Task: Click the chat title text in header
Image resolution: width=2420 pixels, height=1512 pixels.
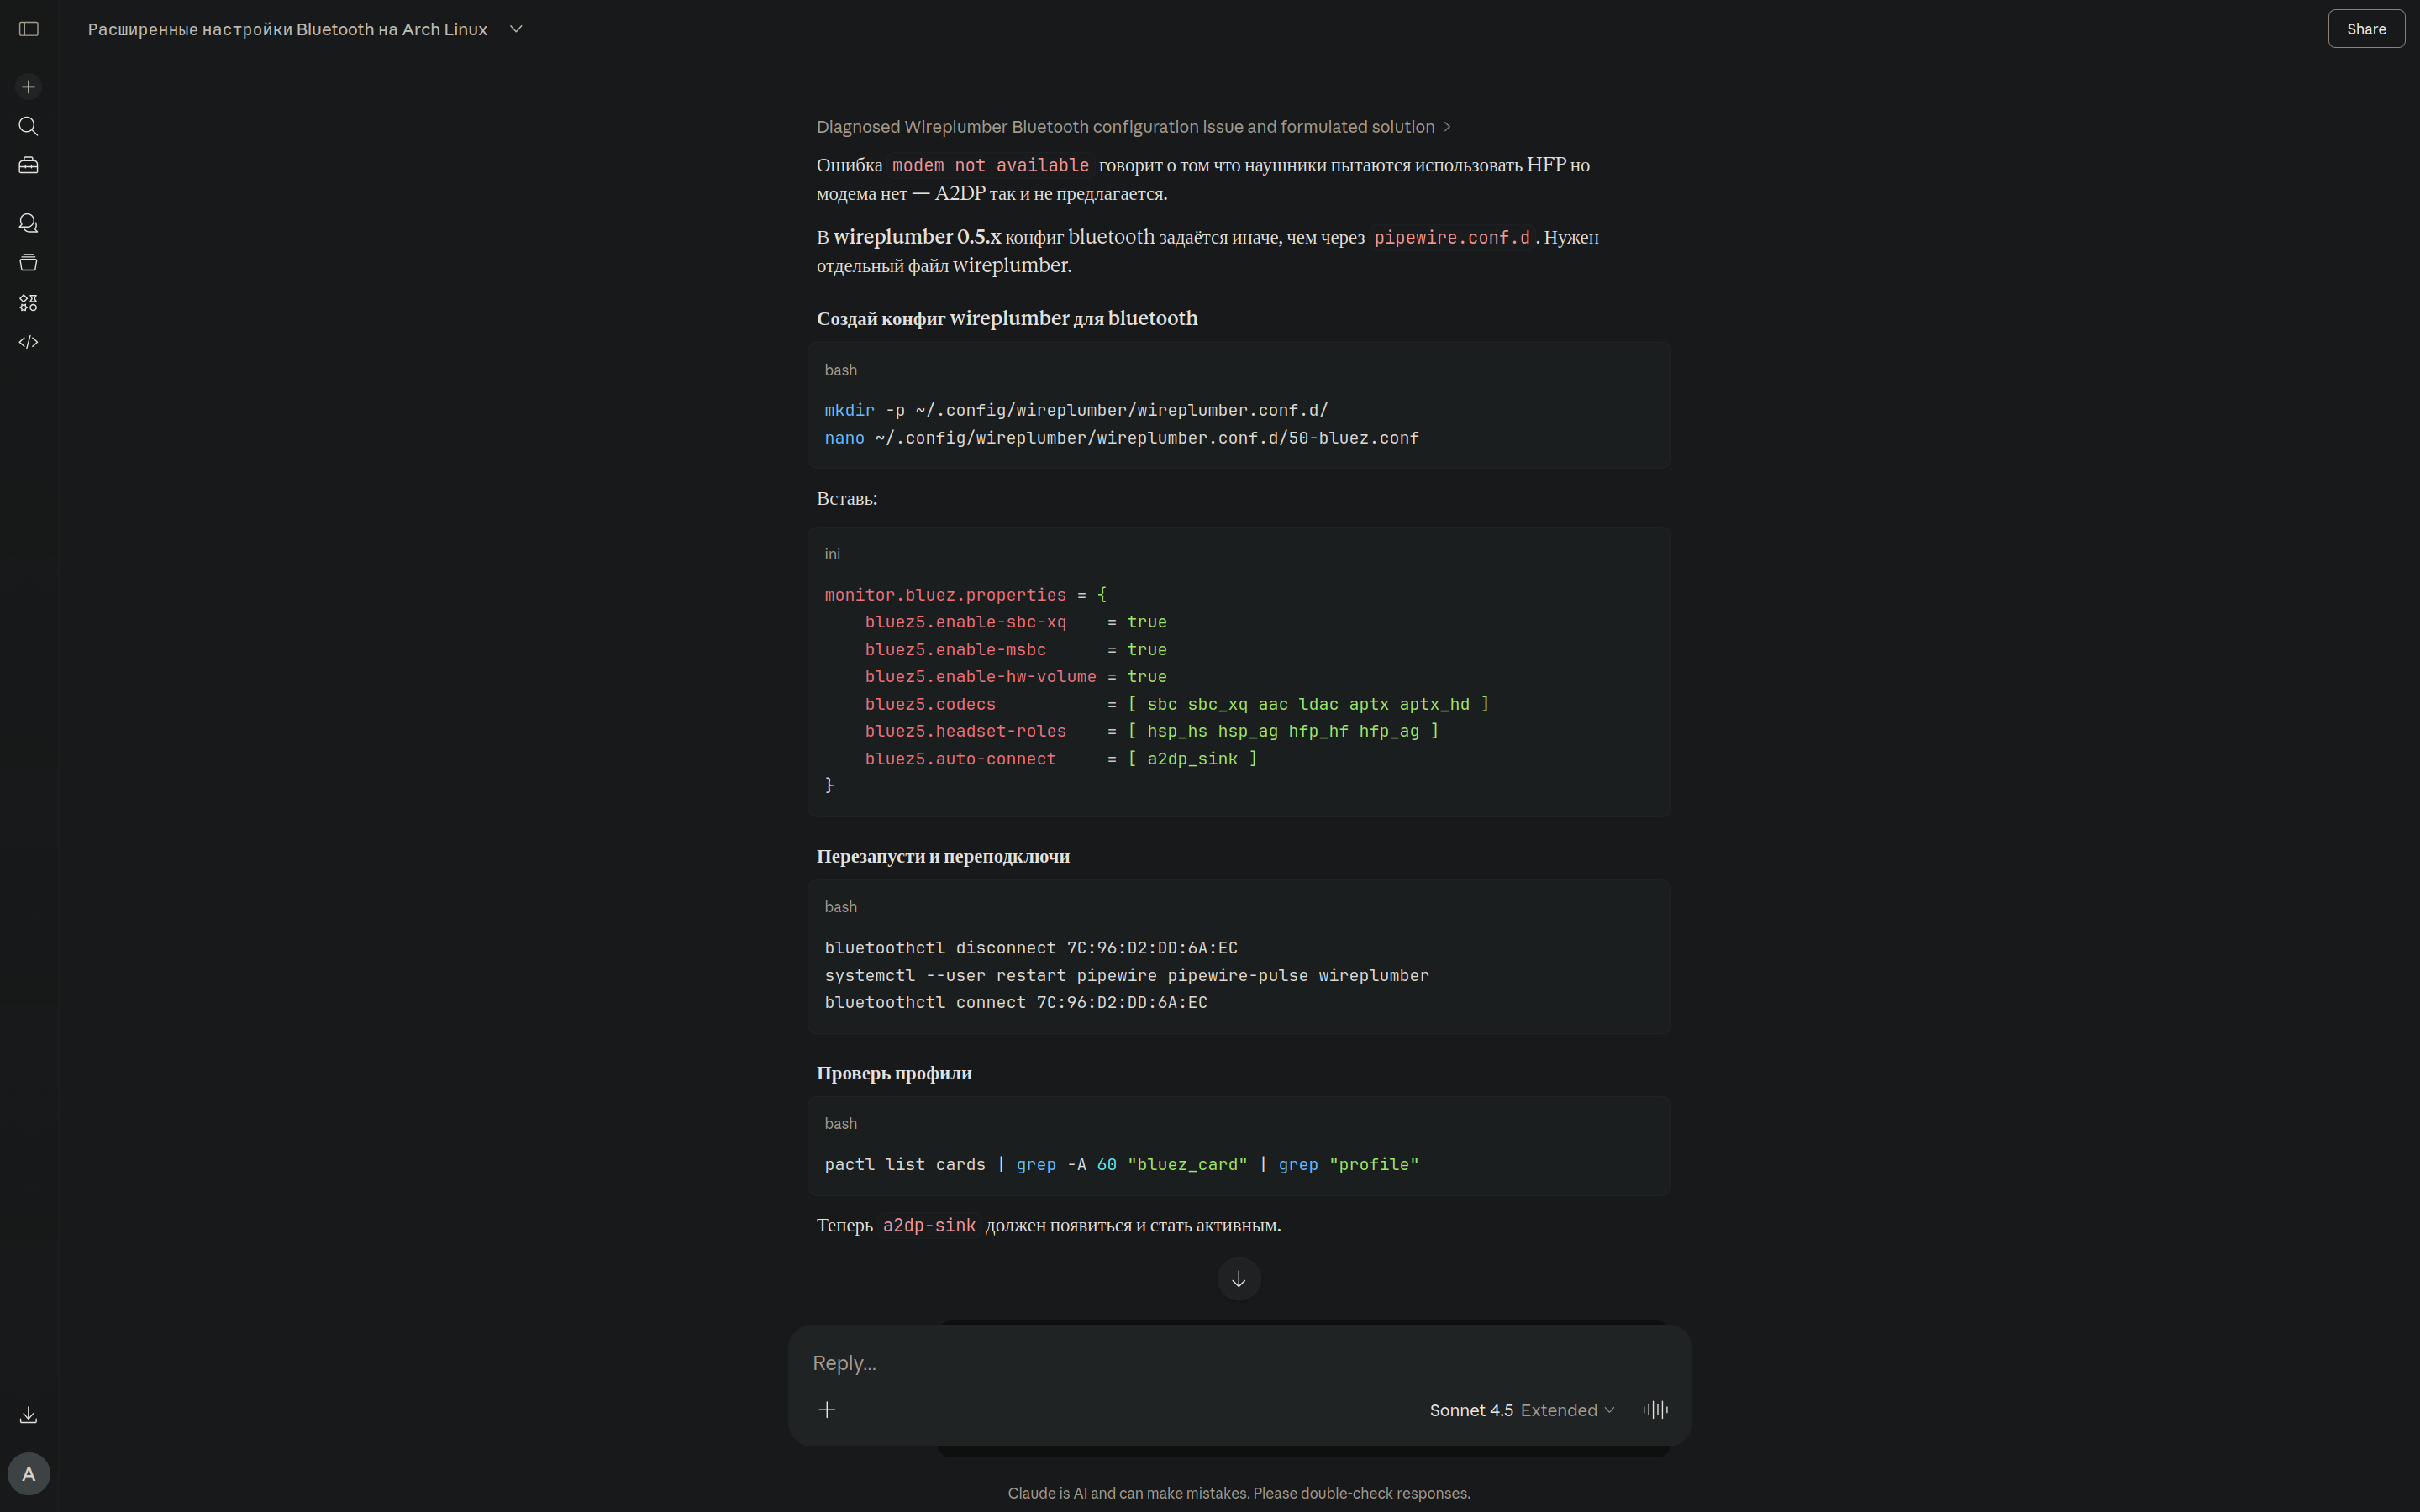Action: [x=287, y=29]
